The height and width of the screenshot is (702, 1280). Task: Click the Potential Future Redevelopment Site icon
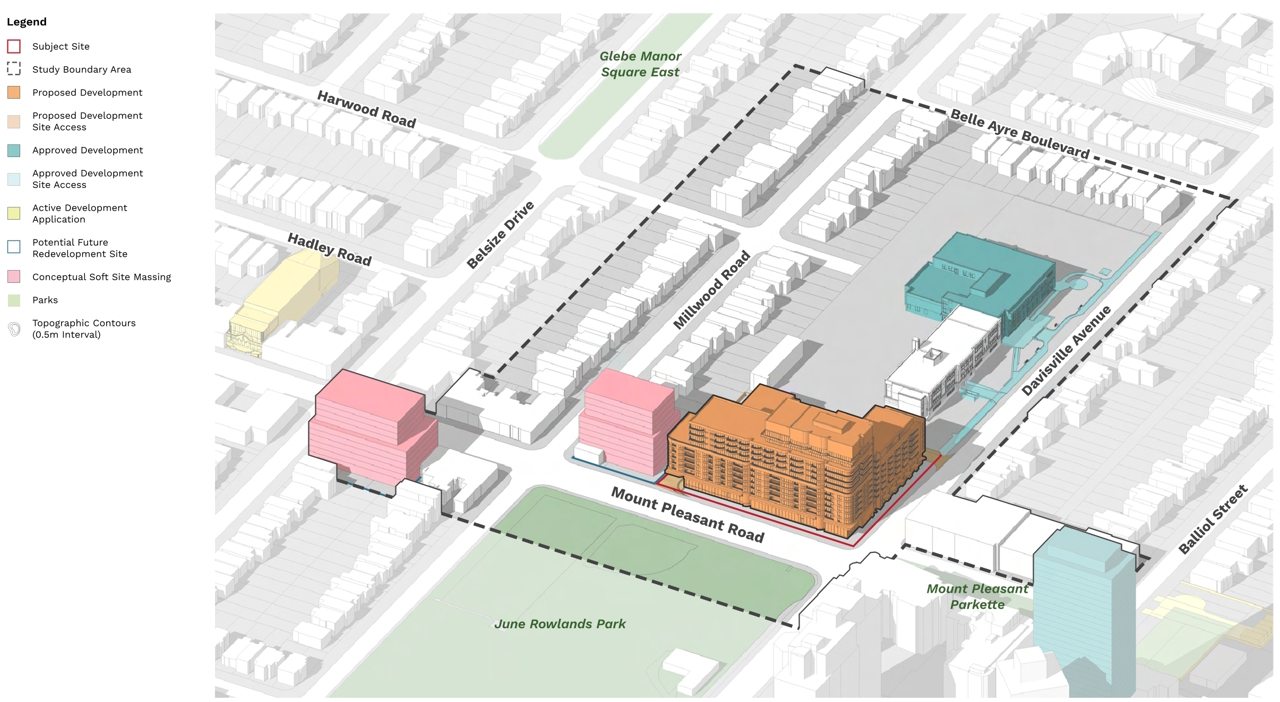tap(14, 248)
